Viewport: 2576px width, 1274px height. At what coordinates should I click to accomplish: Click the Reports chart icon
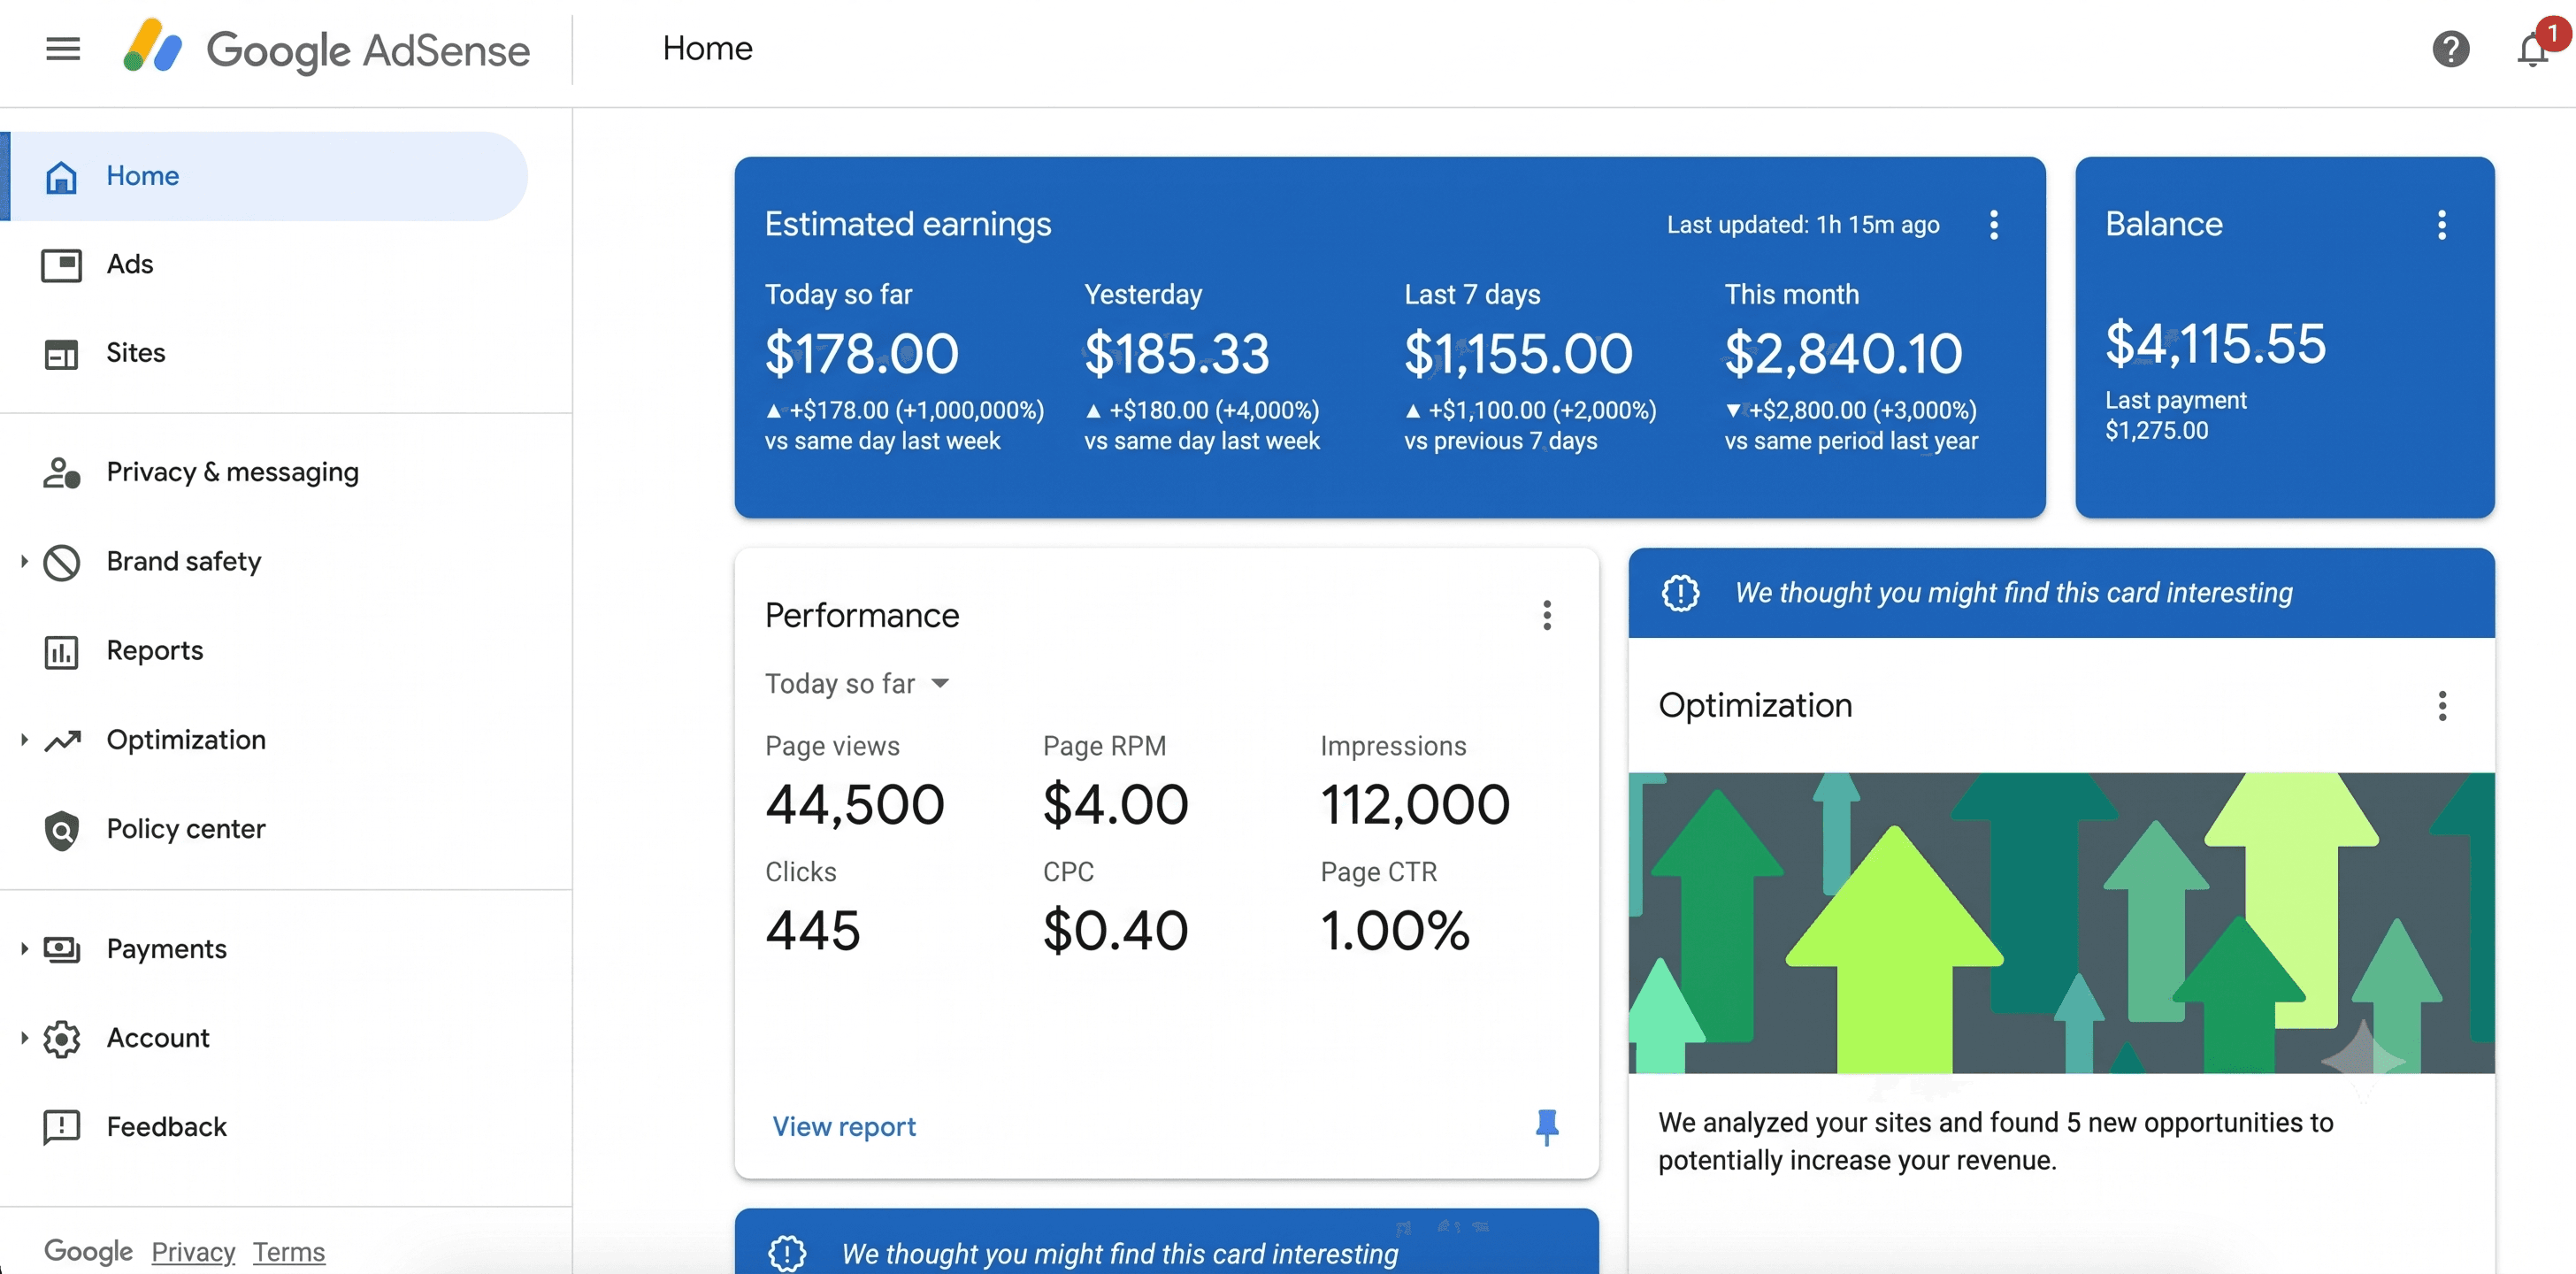point(62,652)
